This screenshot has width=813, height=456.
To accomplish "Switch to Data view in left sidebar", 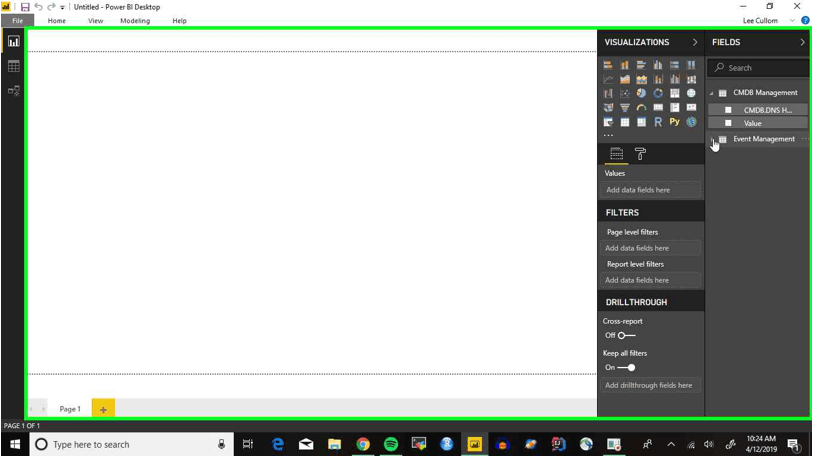I will 13,66.
